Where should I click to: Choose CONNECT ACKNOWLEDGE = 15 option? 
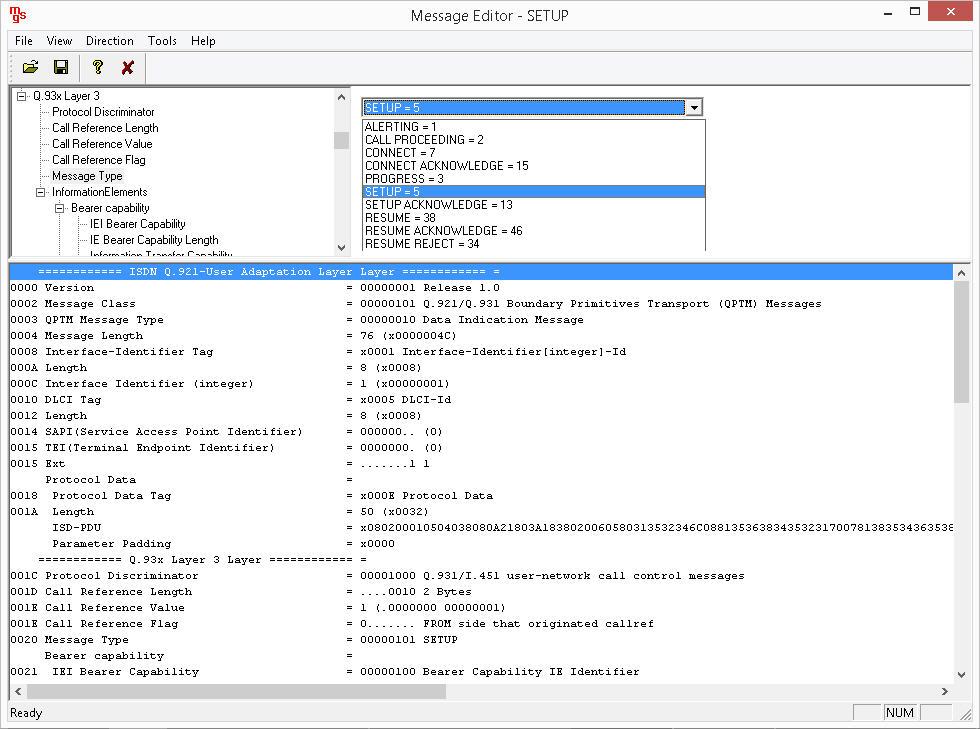(x=534, y=166)
